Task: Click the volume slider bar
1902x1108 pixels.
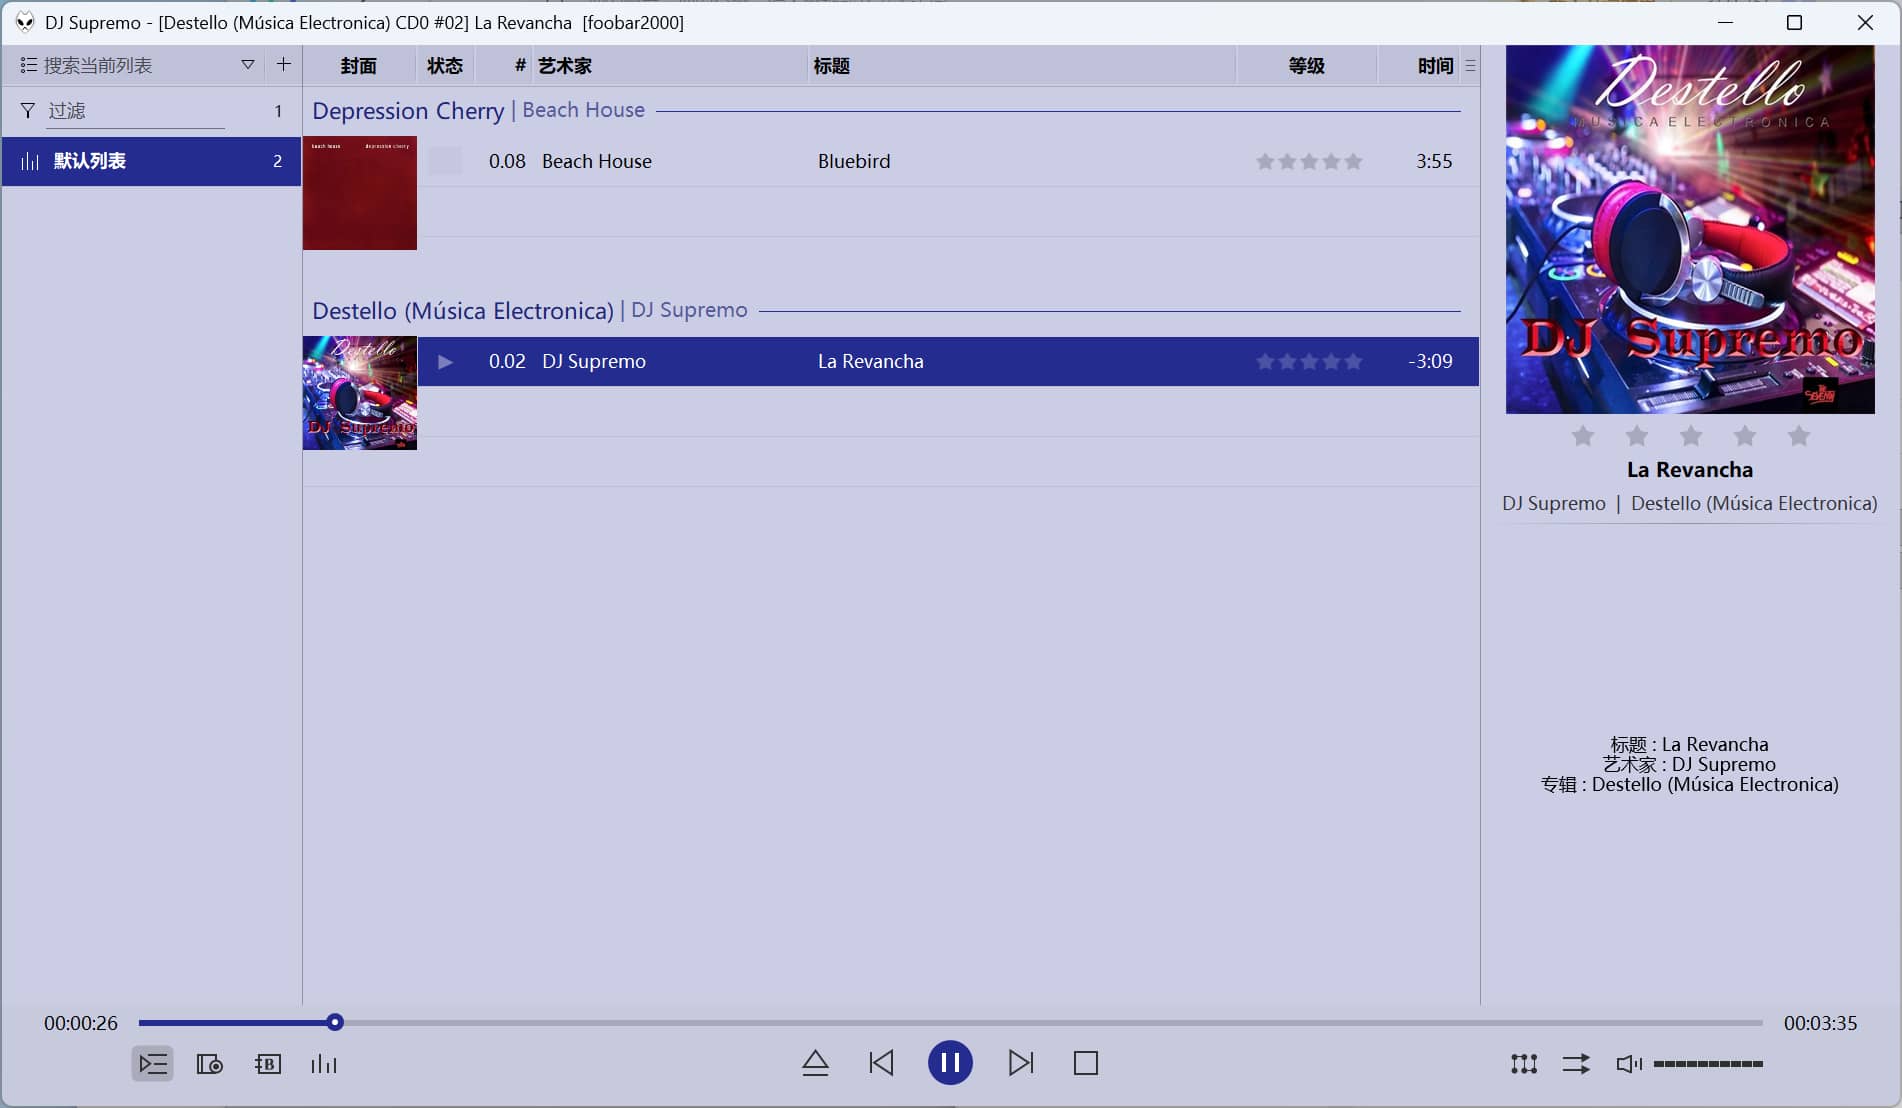Action: (1708, 1064)
